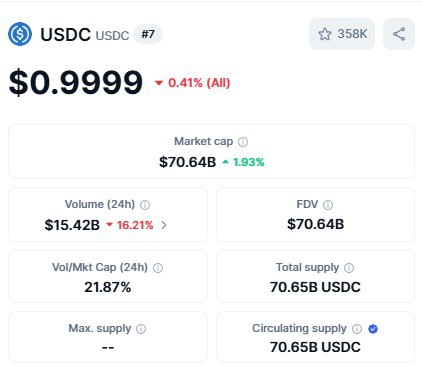
Task: Expand Volume details with chevron arrow
Action: 164,225
